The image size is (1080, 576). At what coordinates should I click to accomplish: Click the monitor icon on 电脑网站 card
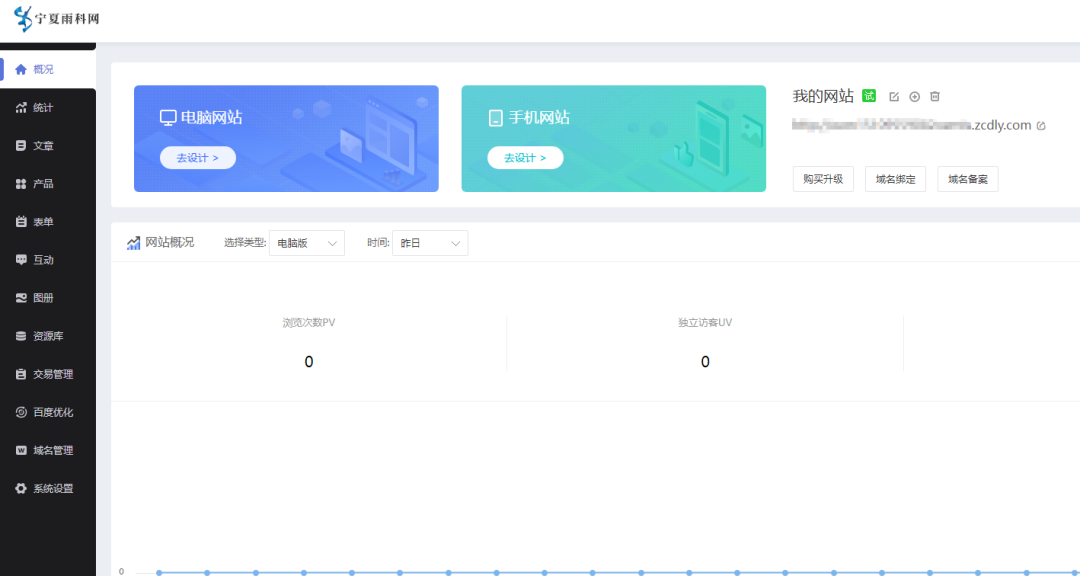pos(168,118)
